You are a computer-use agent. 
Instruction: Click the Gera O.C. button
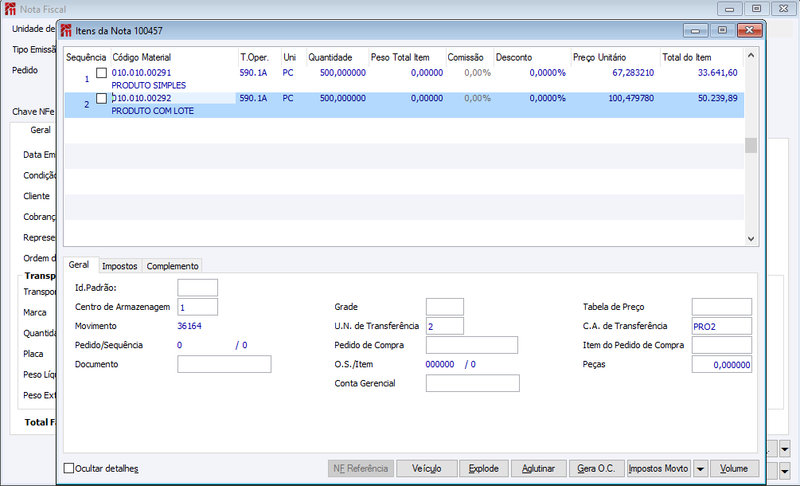pos(597,468)
